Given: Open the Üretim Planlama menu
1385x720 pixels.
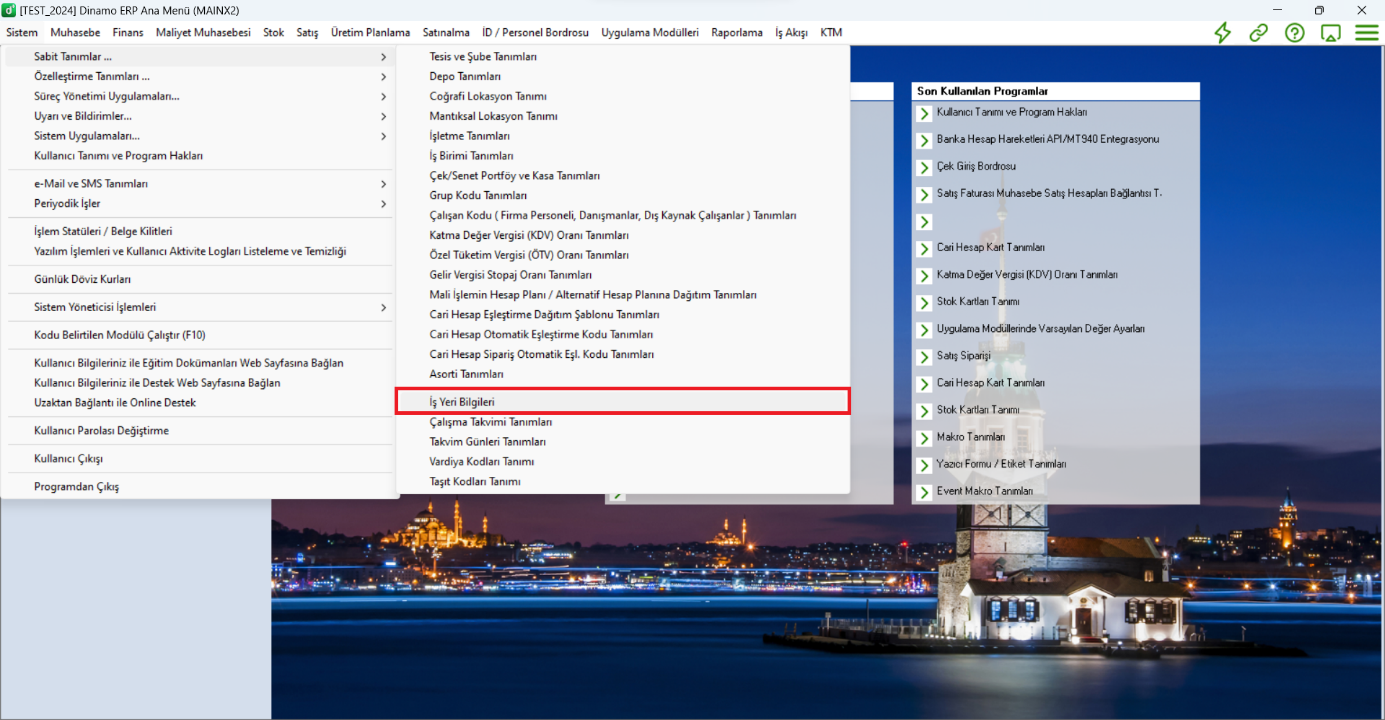Looking at the screenshot, I should coord(370,32).
